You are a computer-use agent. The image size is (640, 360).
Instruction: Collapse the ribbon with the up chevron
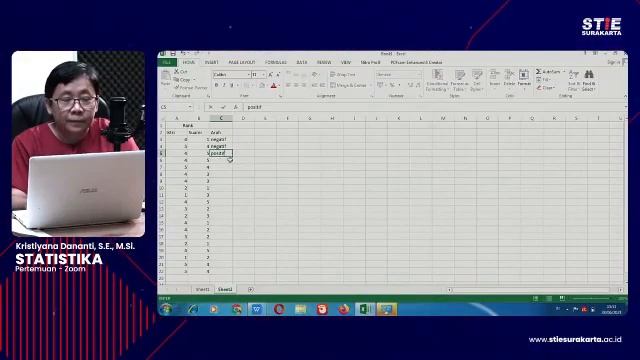(625, 96)
